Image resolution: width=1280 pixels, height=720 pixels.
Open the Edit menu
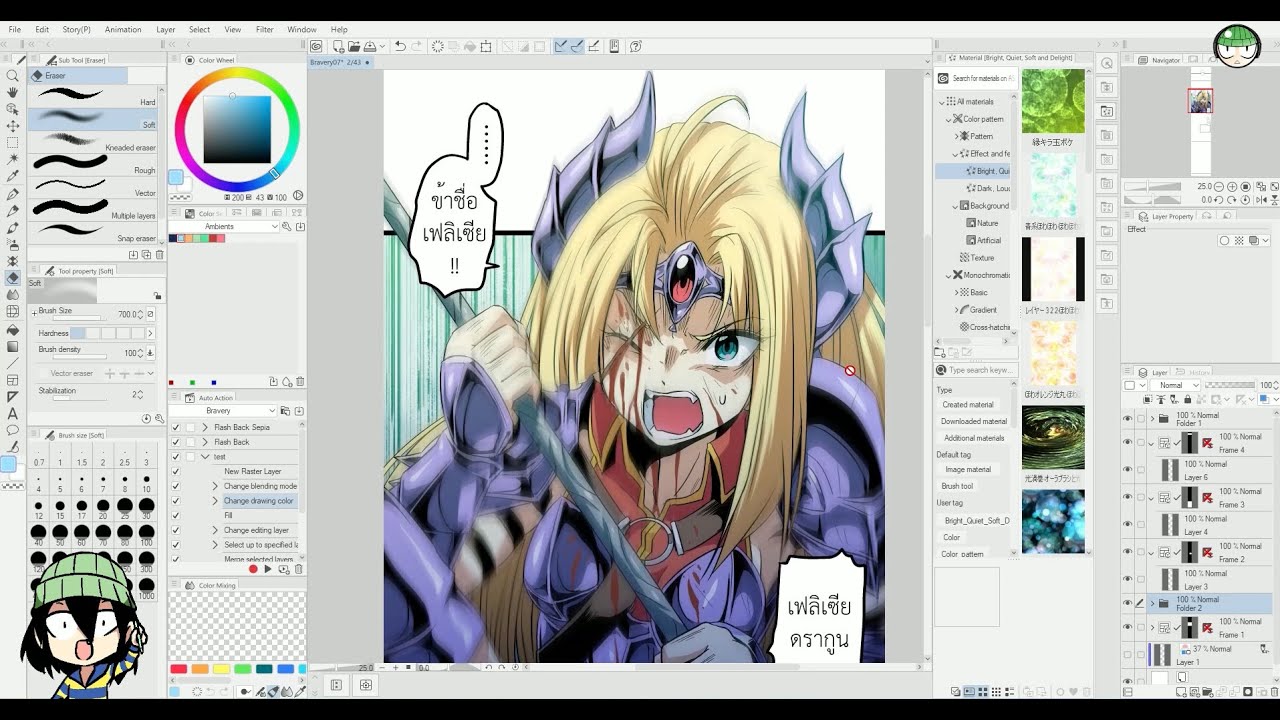[42, 30]
